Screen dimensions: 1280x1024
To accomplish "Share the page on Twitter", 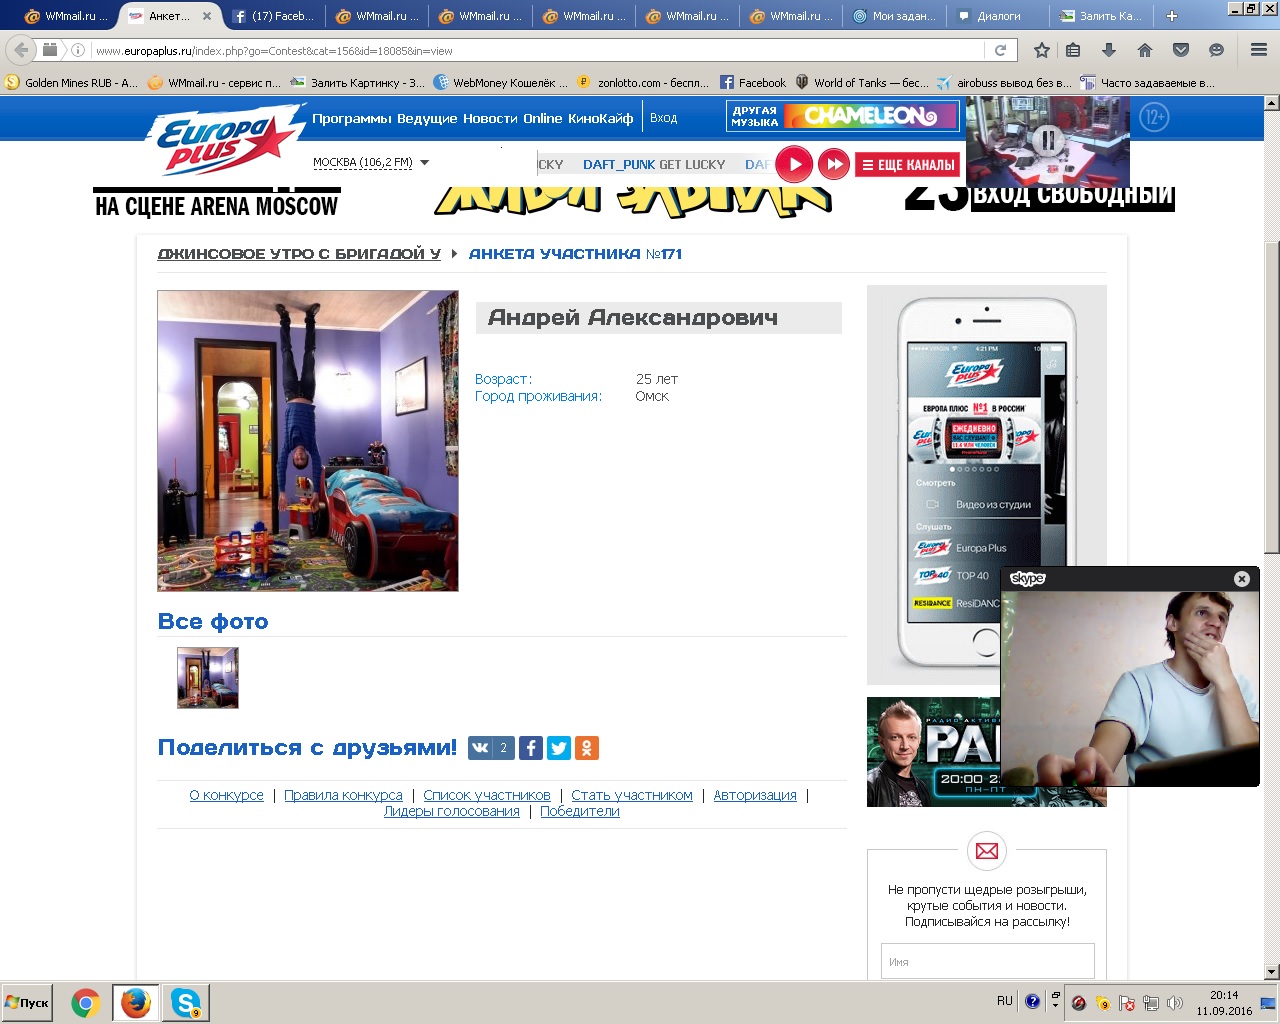I will (x=559, y=748).
